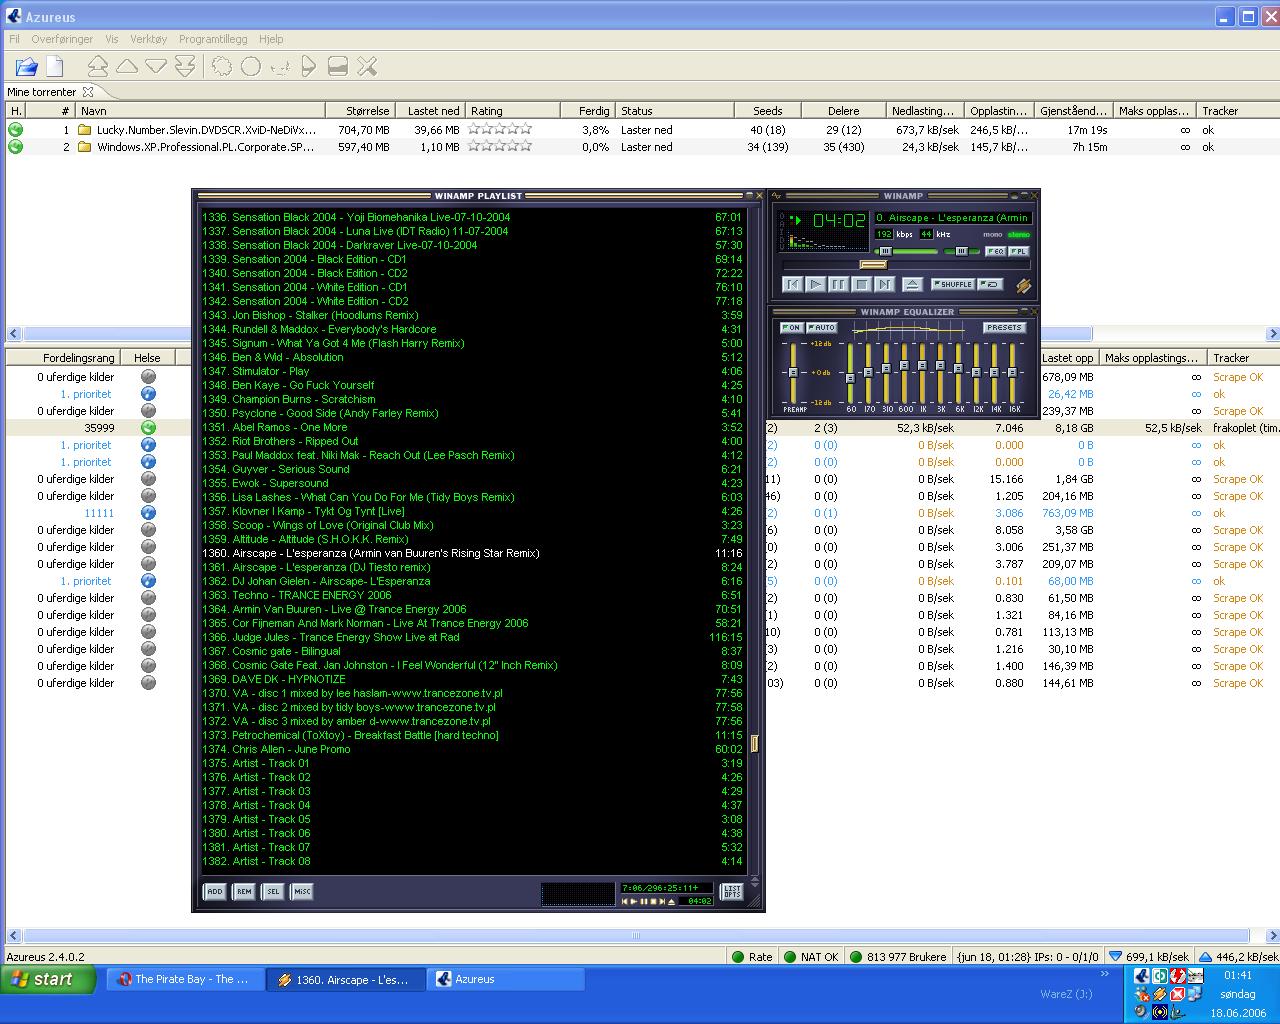The height and width of the screenshot is (1024, 1280).
Task: Toggle equalizer AUTO button
Action: point(822,328)
